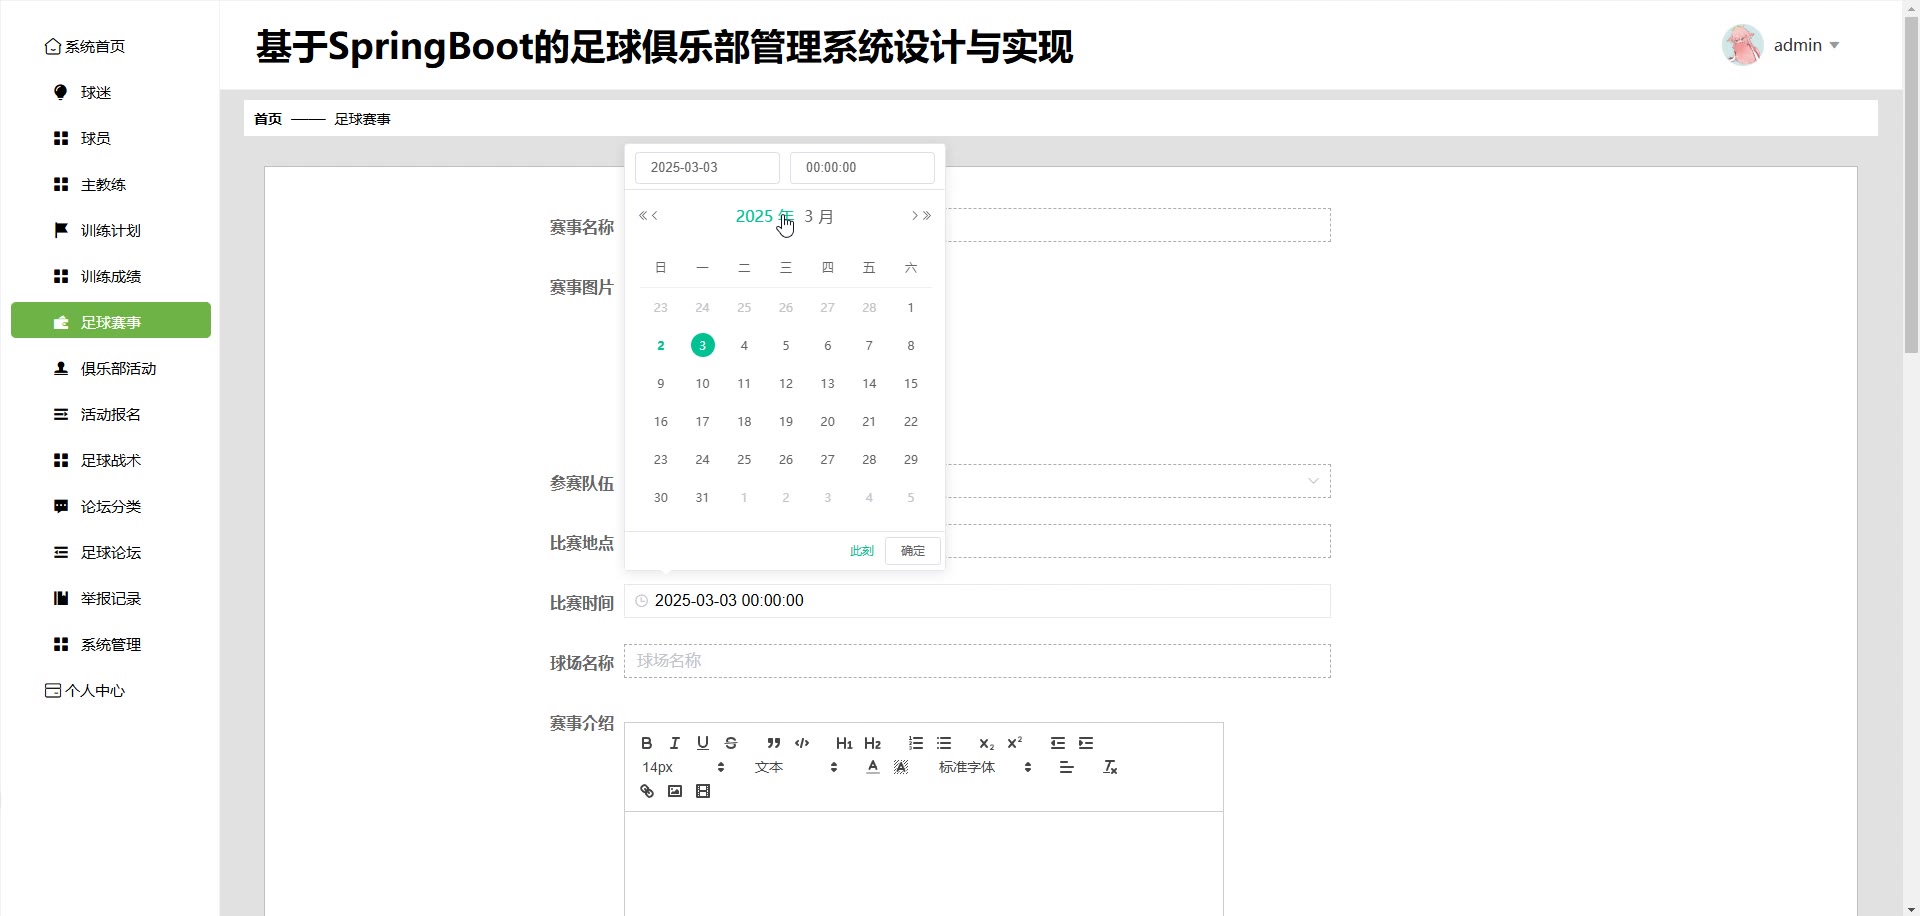The height and width of the screenshot is (916, 1920).
Task: Open the 足球战术 menu item
Action: tap(111, 461)
